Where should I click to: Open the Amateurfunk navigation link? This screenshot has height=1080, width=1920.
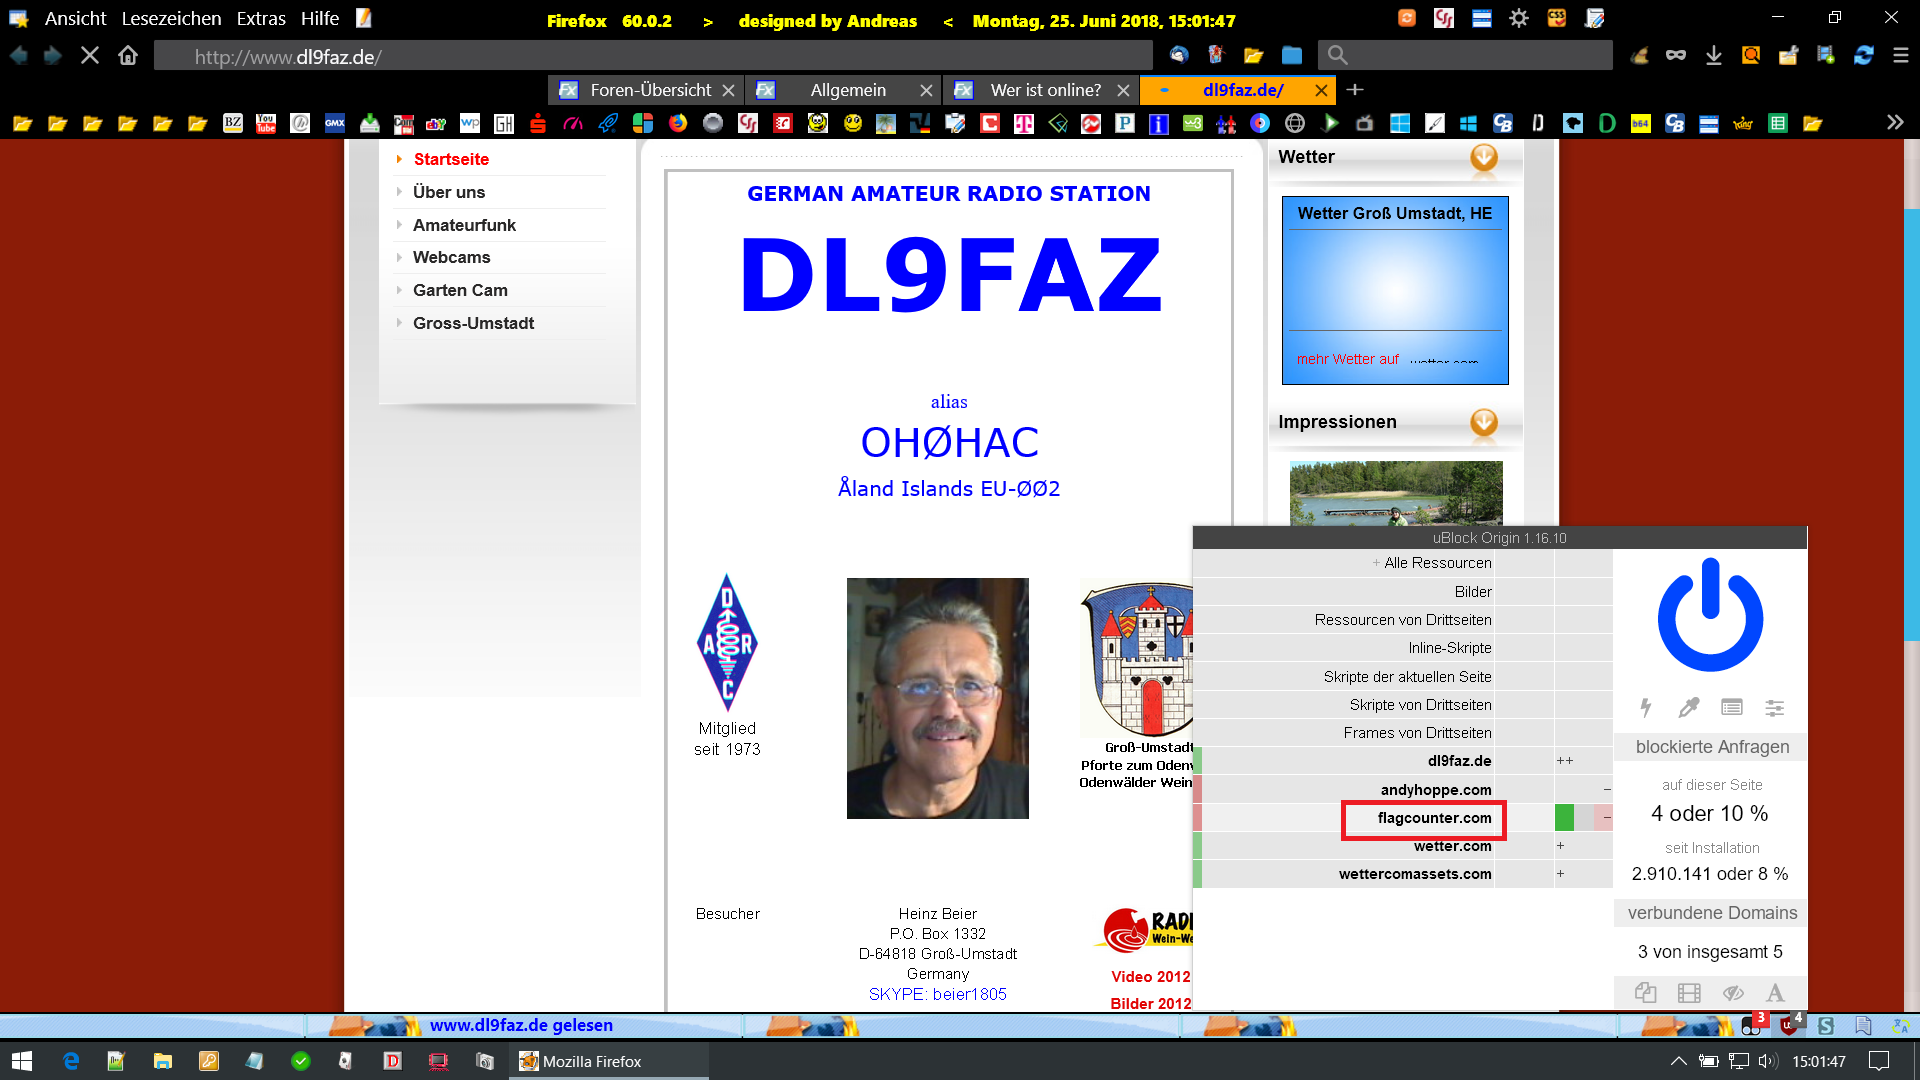click(464, 225)
